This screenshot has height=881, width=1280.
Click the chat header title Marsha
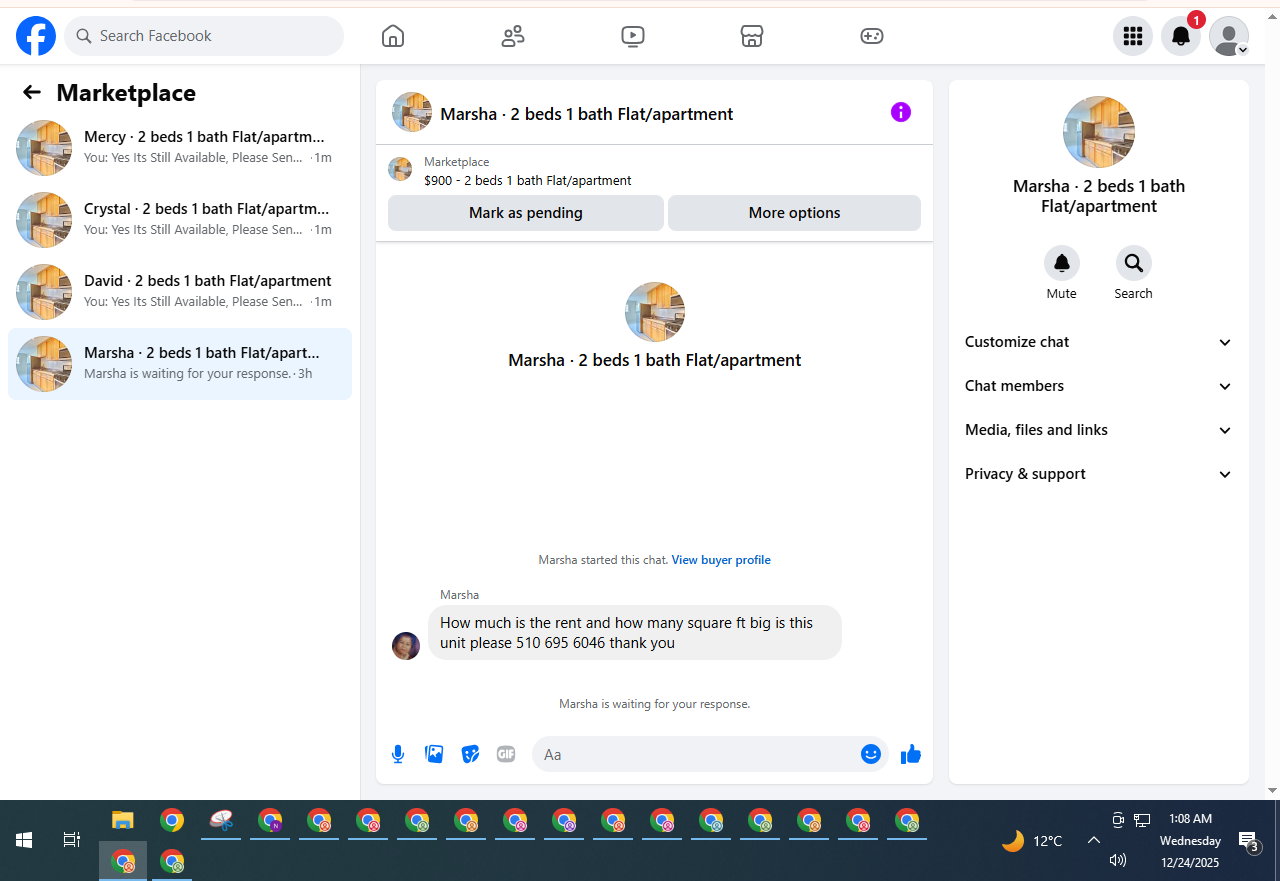click(x=587, y=114)
